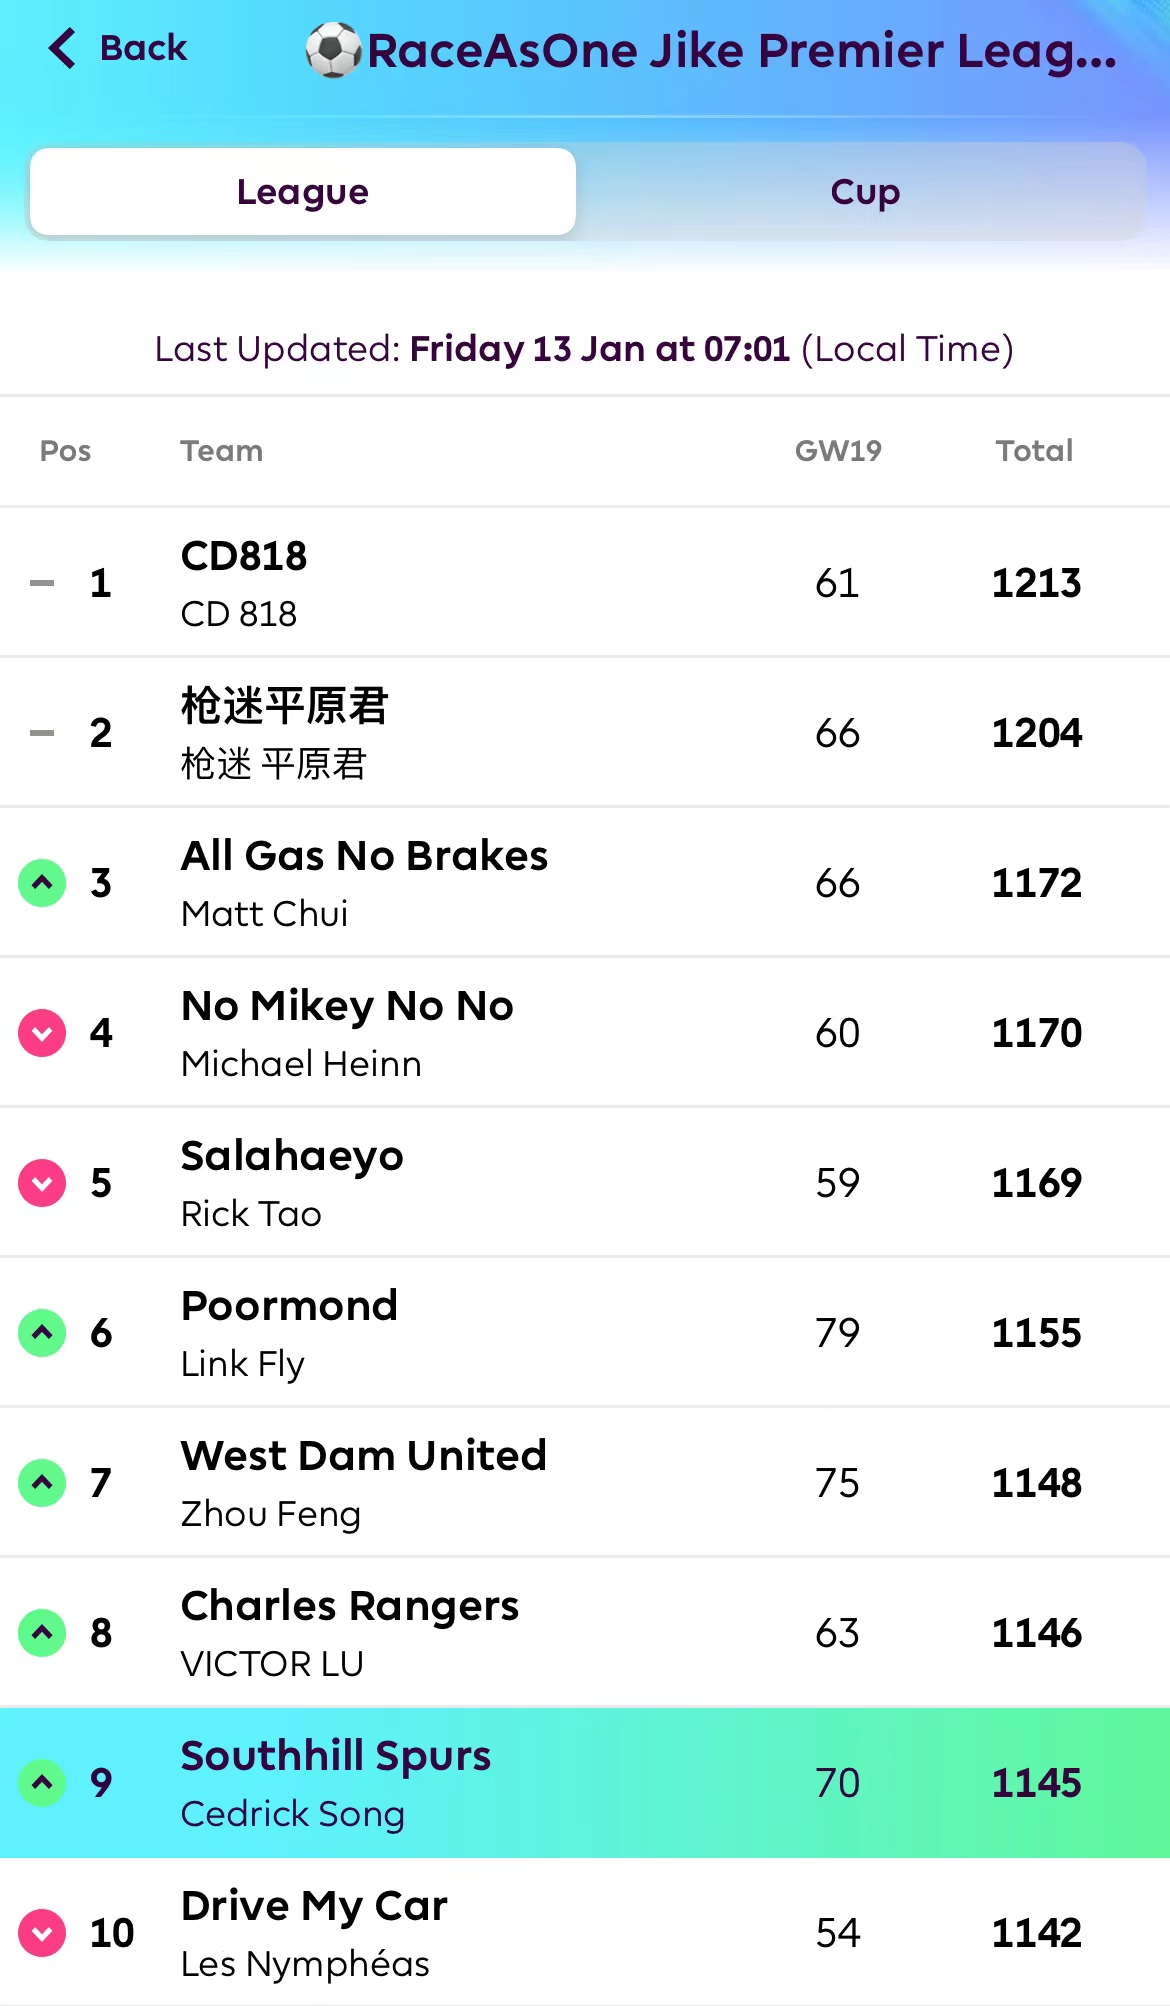
Task: Tap the back chevron arrow icon
Action: click(x=62, y=48)
